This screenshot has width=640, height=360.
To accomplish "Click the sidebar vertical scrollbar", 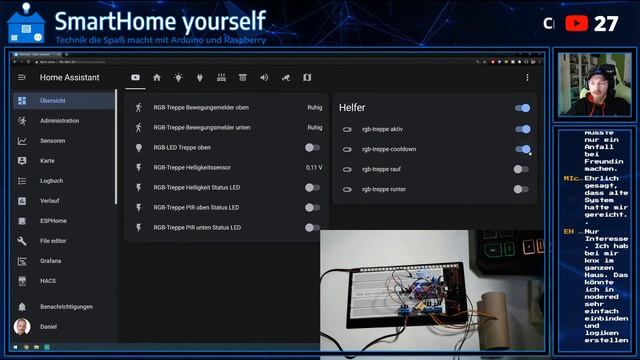I will coord(116,147).
